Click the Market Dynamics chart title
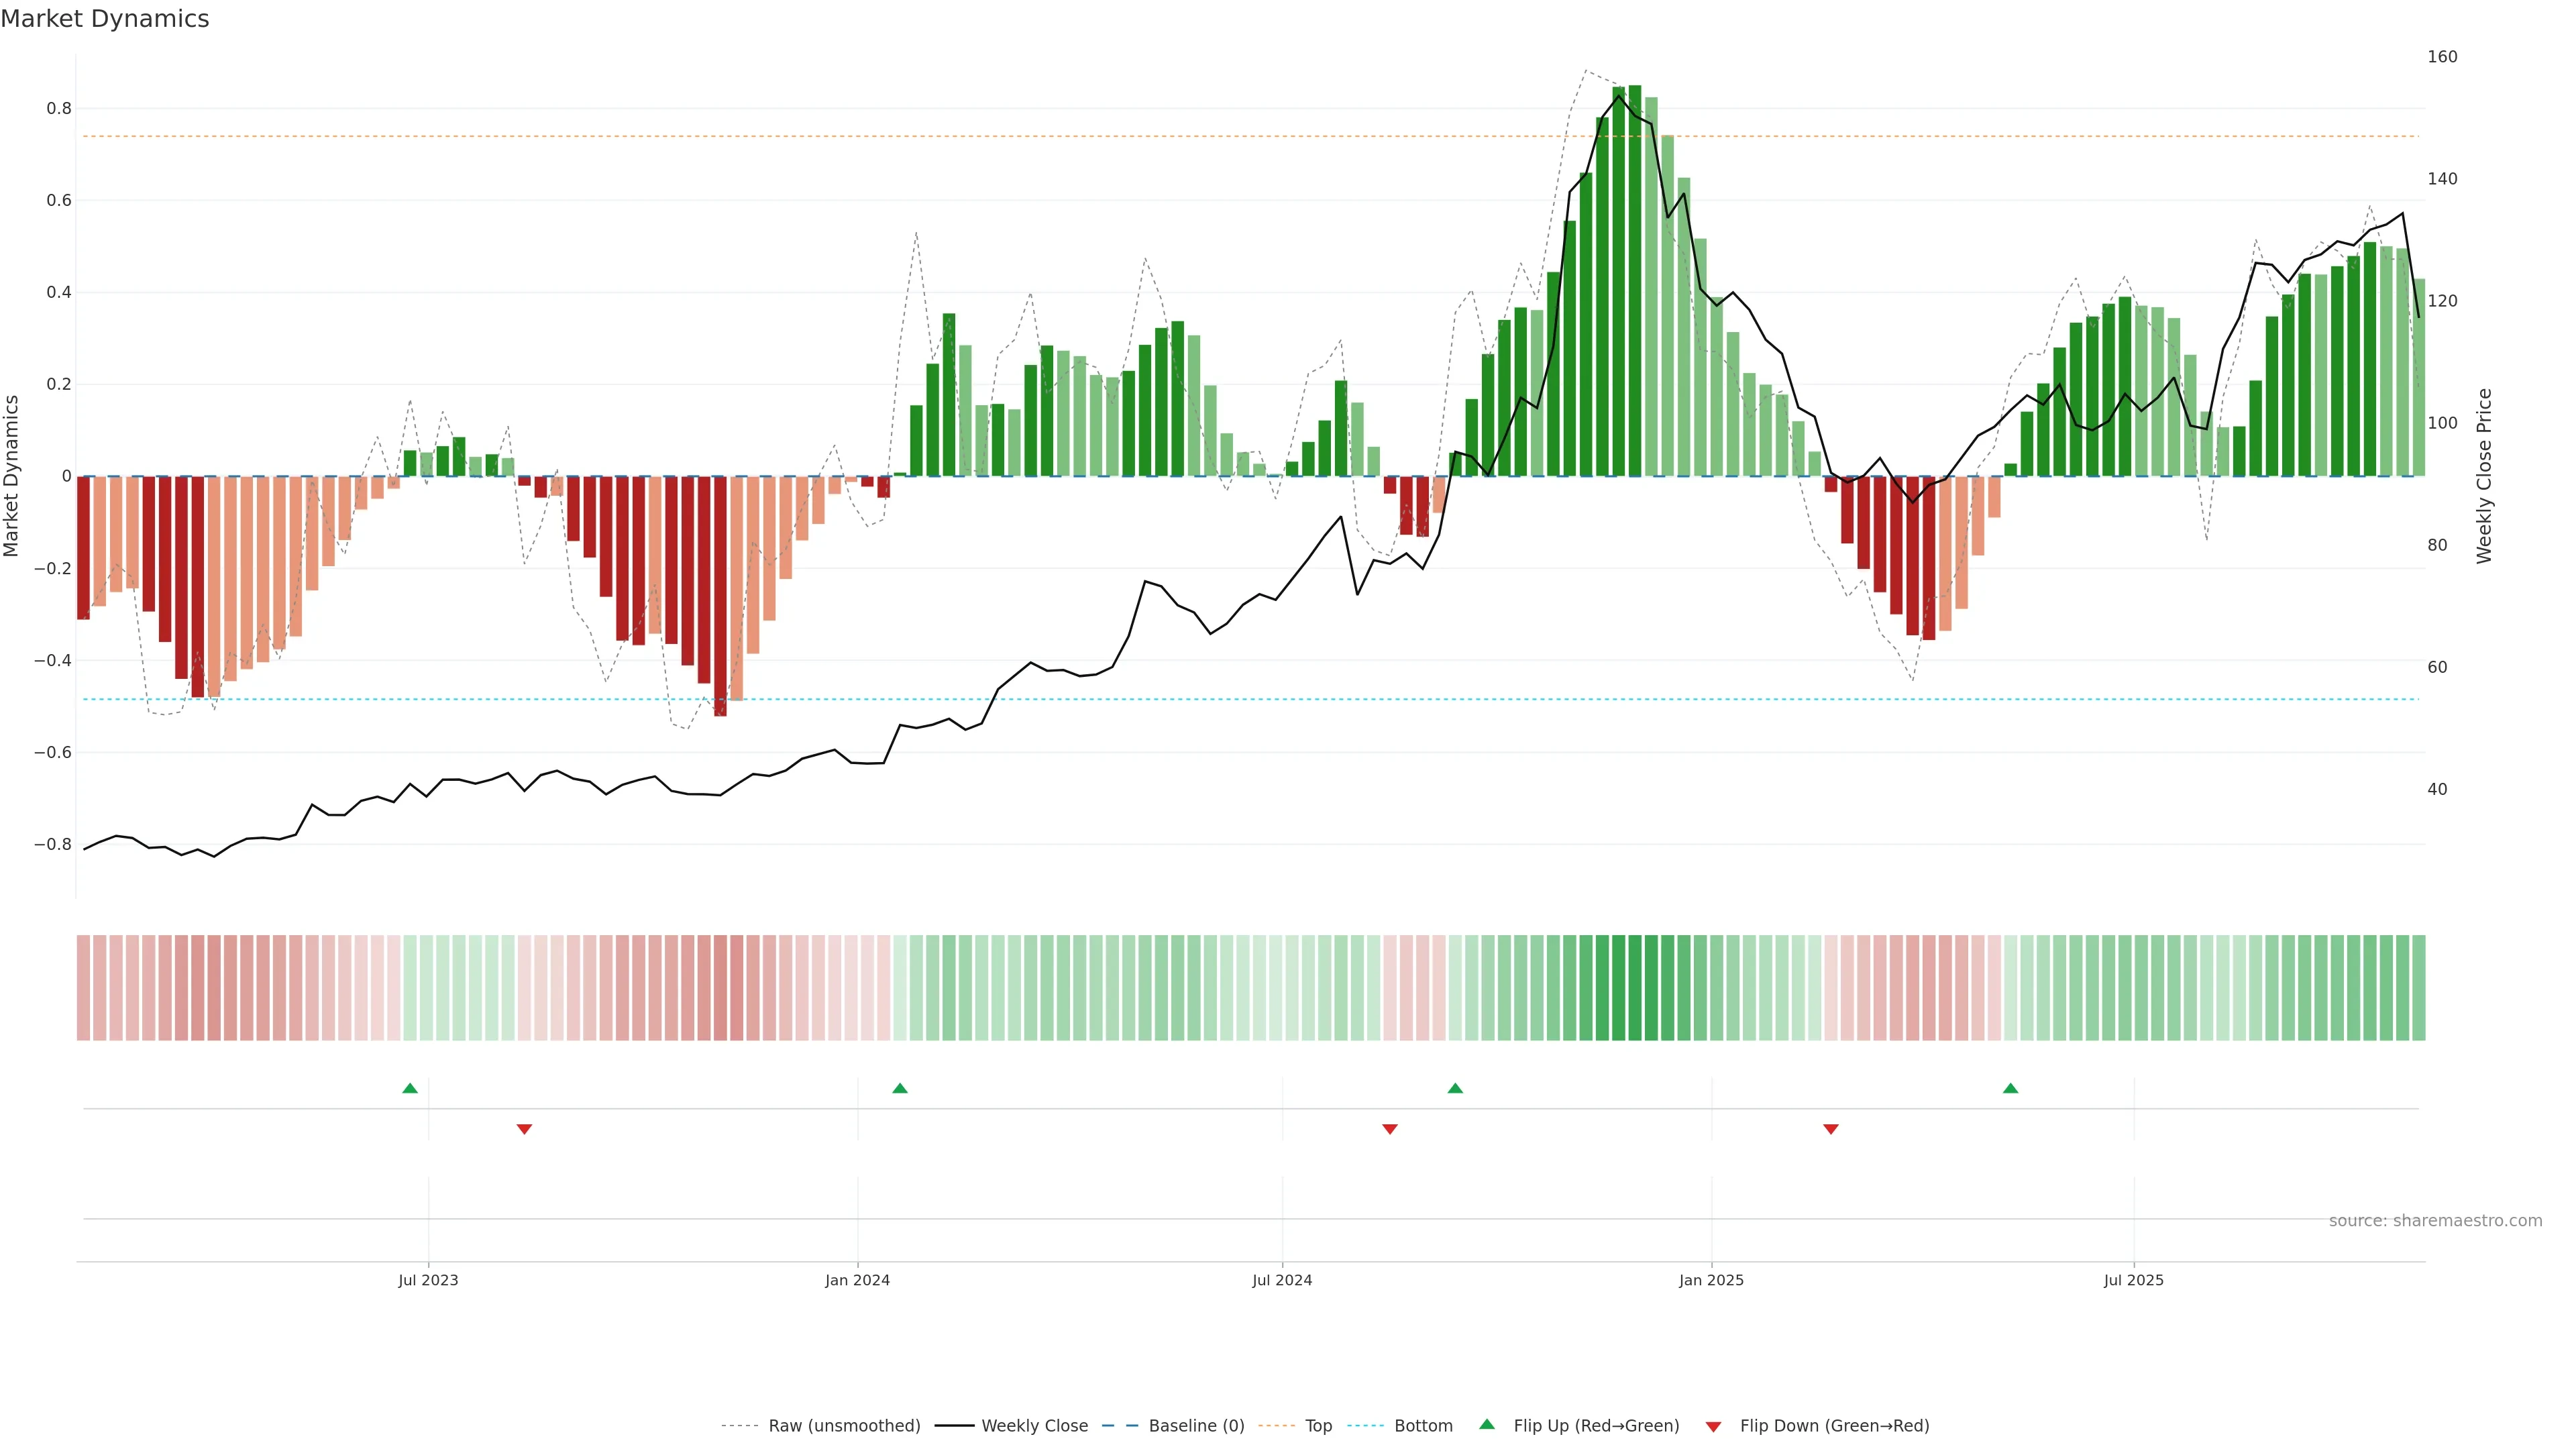This screenshot has width=2576, height=1449. click(105, 19)
